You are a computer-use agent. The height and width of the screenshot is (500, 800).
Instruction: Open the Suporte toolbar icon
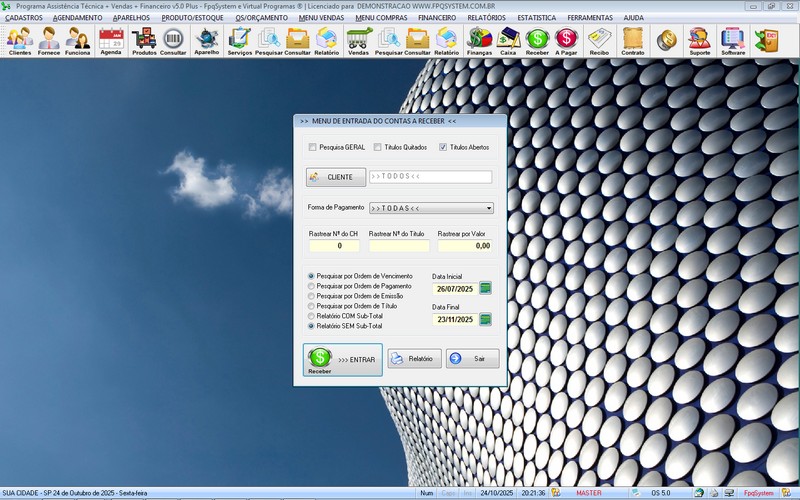point(699,41)
